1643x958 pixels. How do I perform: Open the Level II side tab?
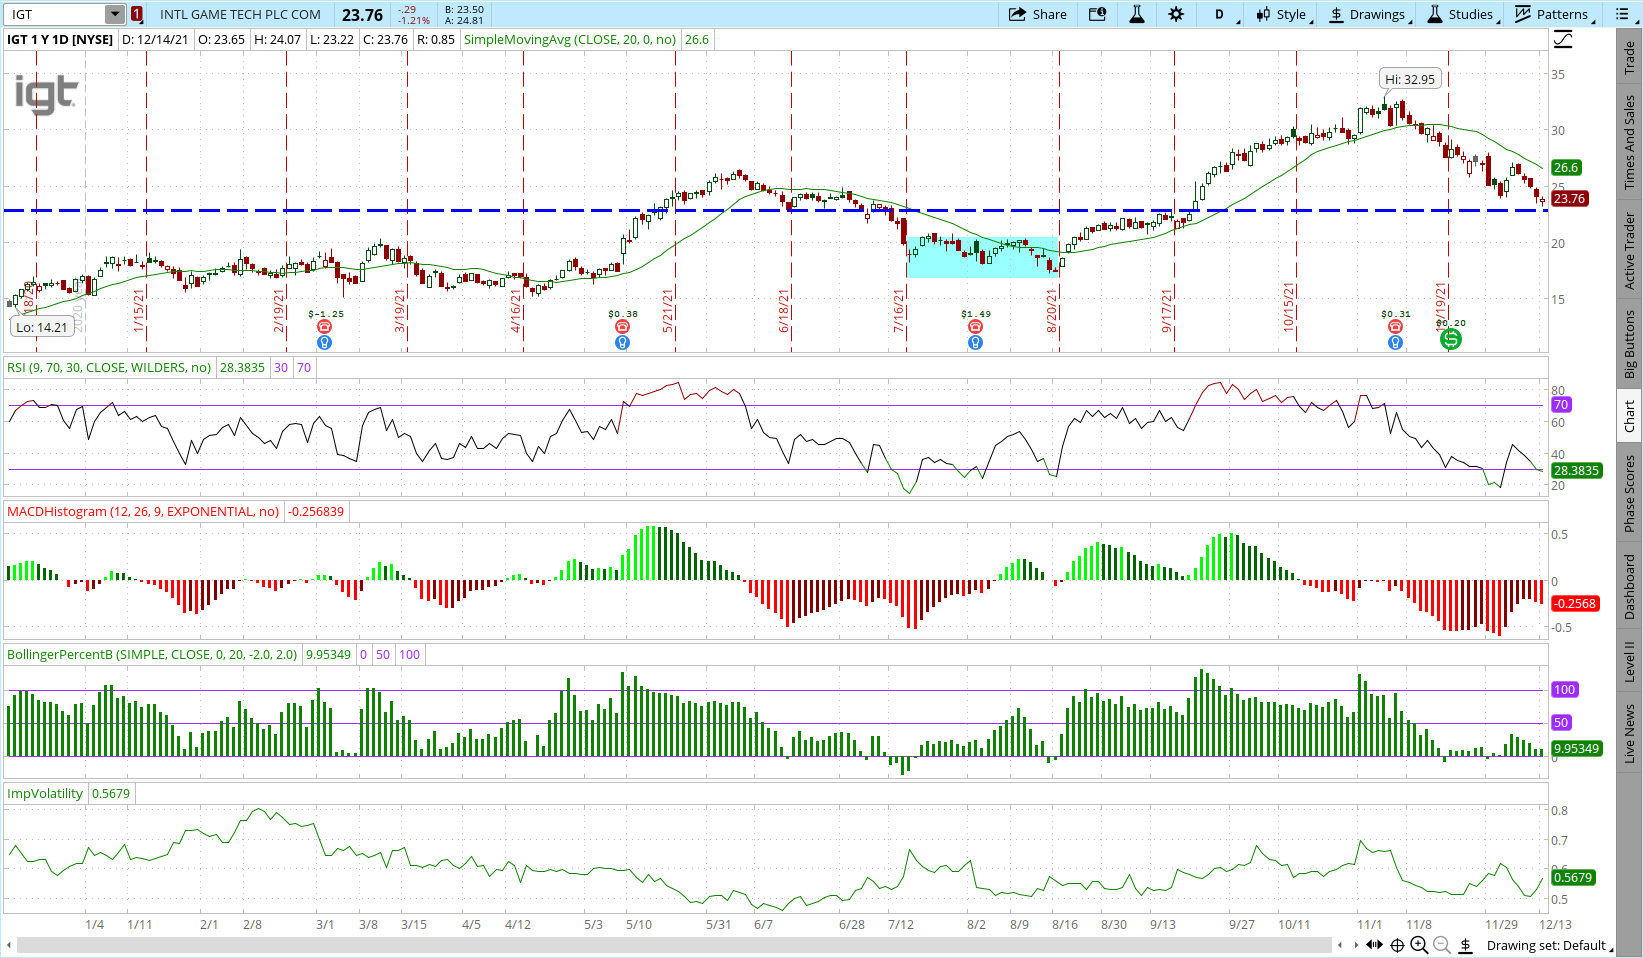click(1630, 660)
